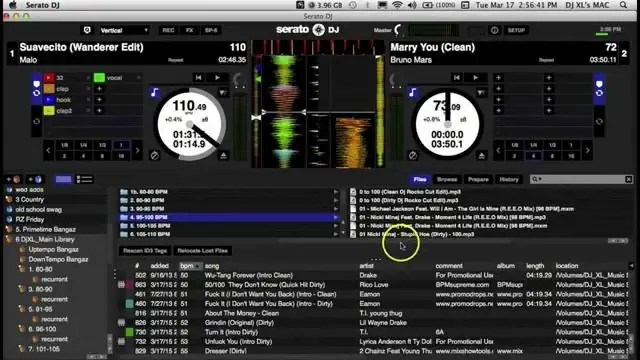Open tempo range dropdown on deck 2

point(481,93)
